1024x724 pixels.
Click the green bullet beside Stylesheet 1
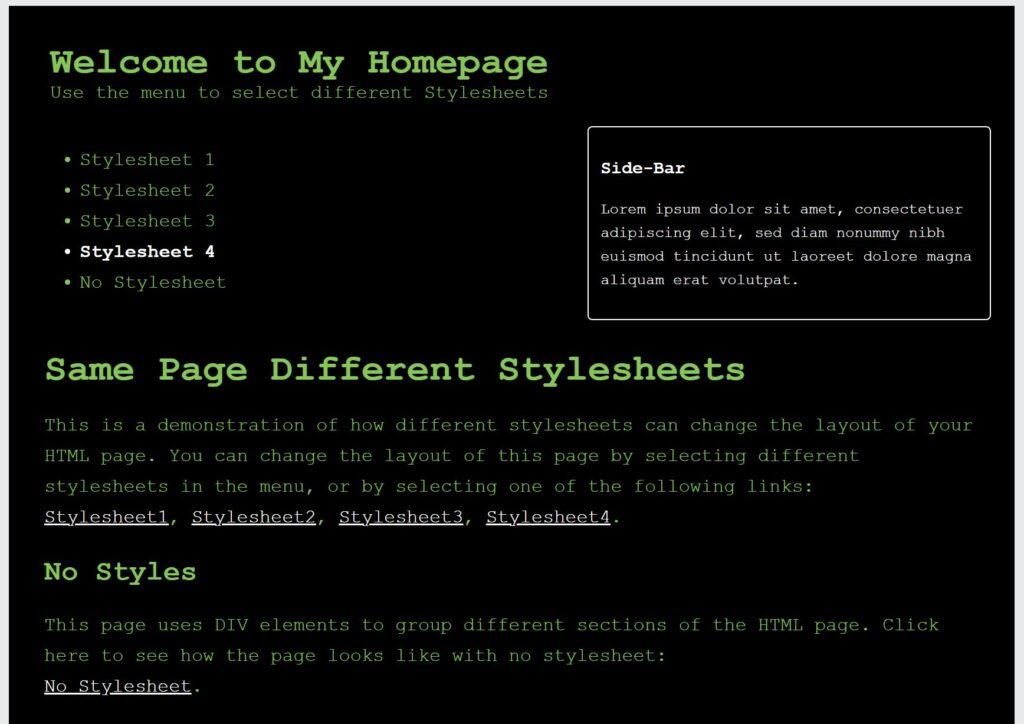[x=67, y=160]
